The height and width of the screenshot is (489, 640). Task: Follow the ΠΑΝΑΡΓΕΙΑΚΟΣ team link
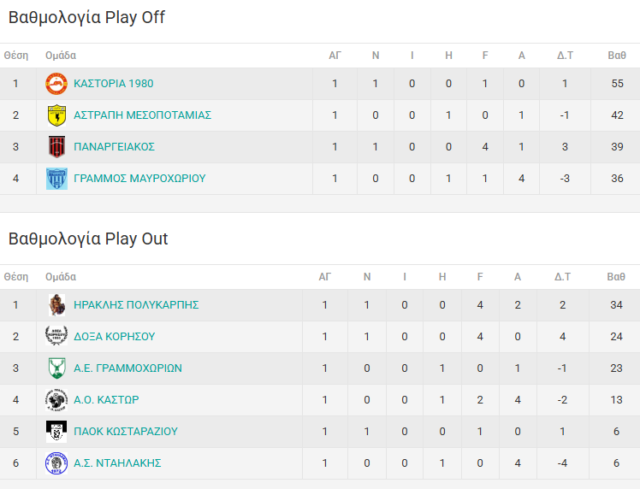click(114, 147)
